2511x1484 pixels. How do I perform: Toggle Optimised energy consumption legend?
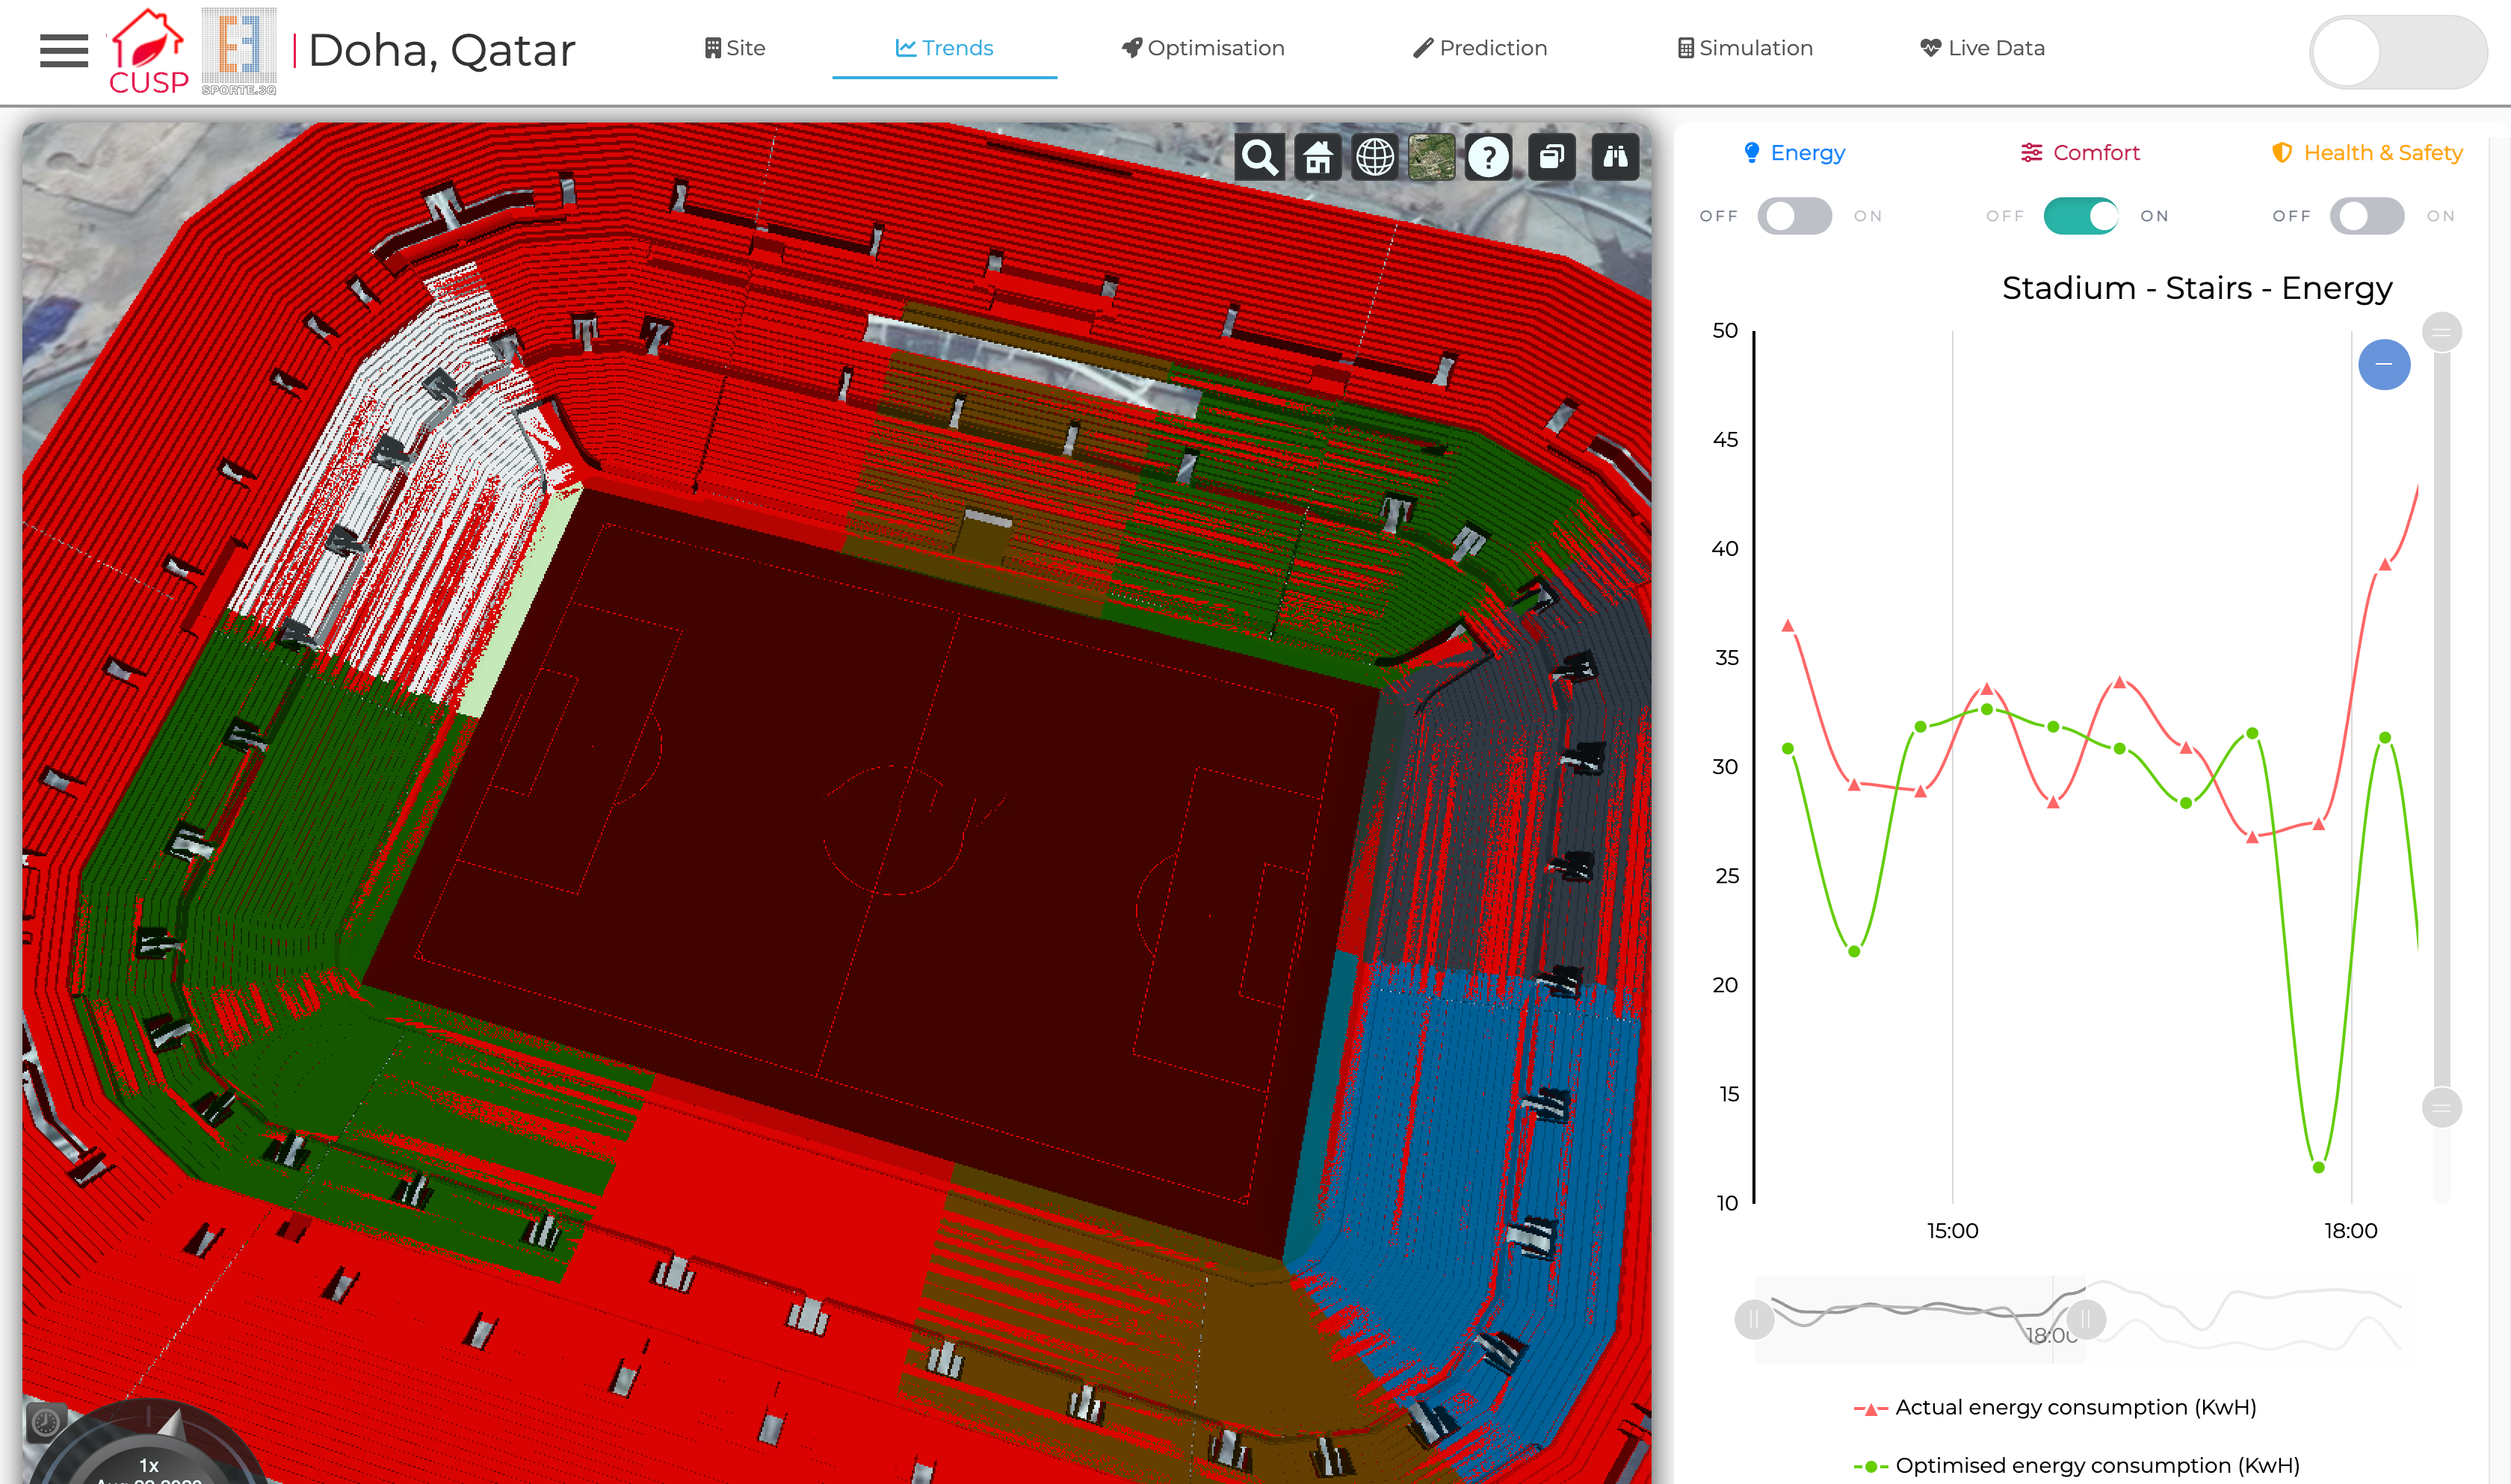tap(2076, 1466)
